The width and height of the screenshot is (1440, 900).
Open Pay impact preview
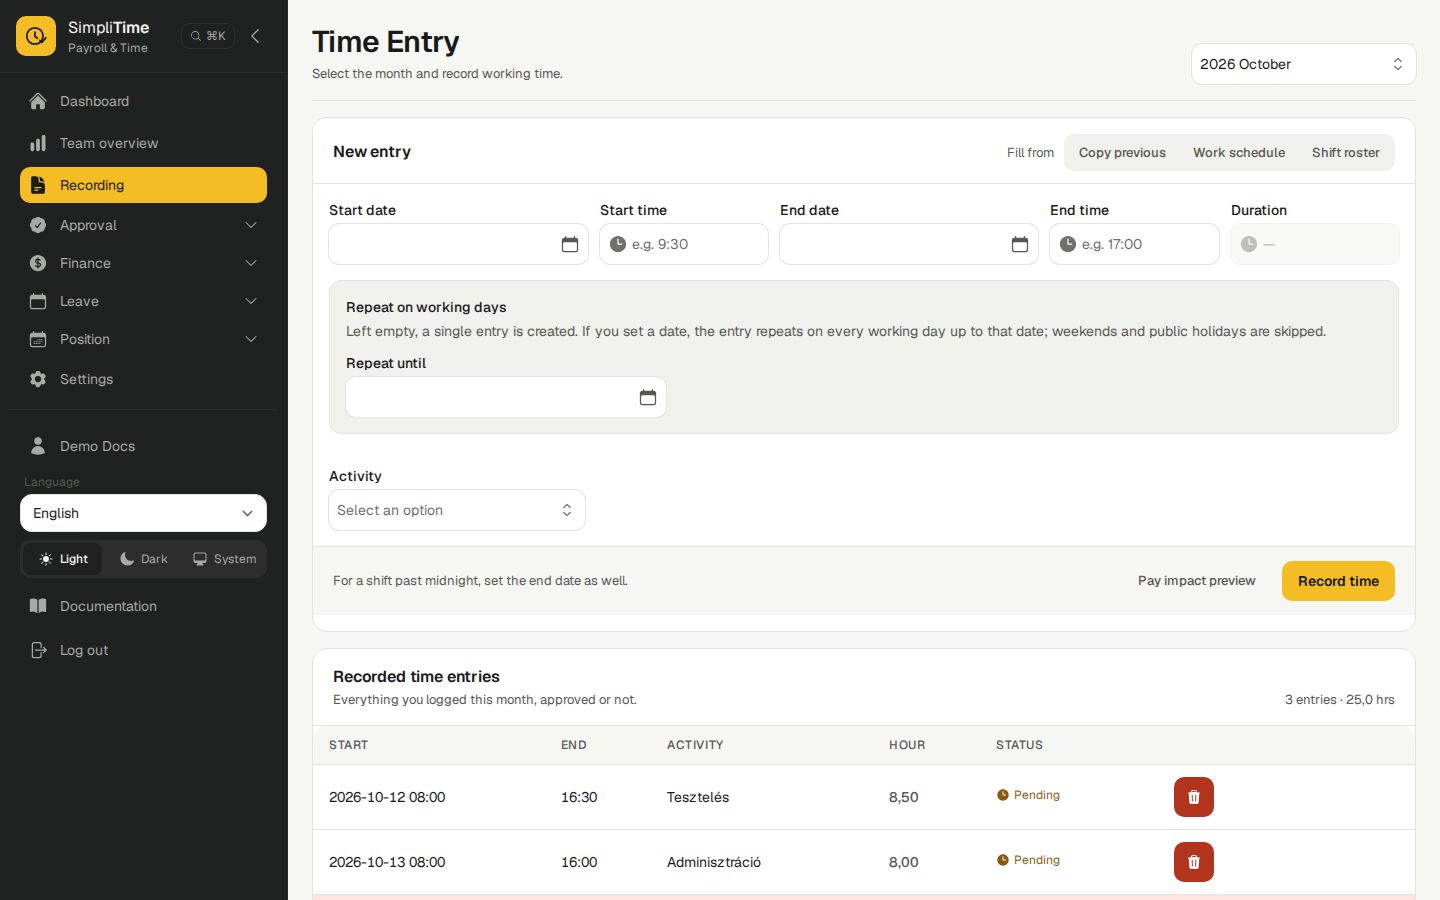(x=1196, y=581)
